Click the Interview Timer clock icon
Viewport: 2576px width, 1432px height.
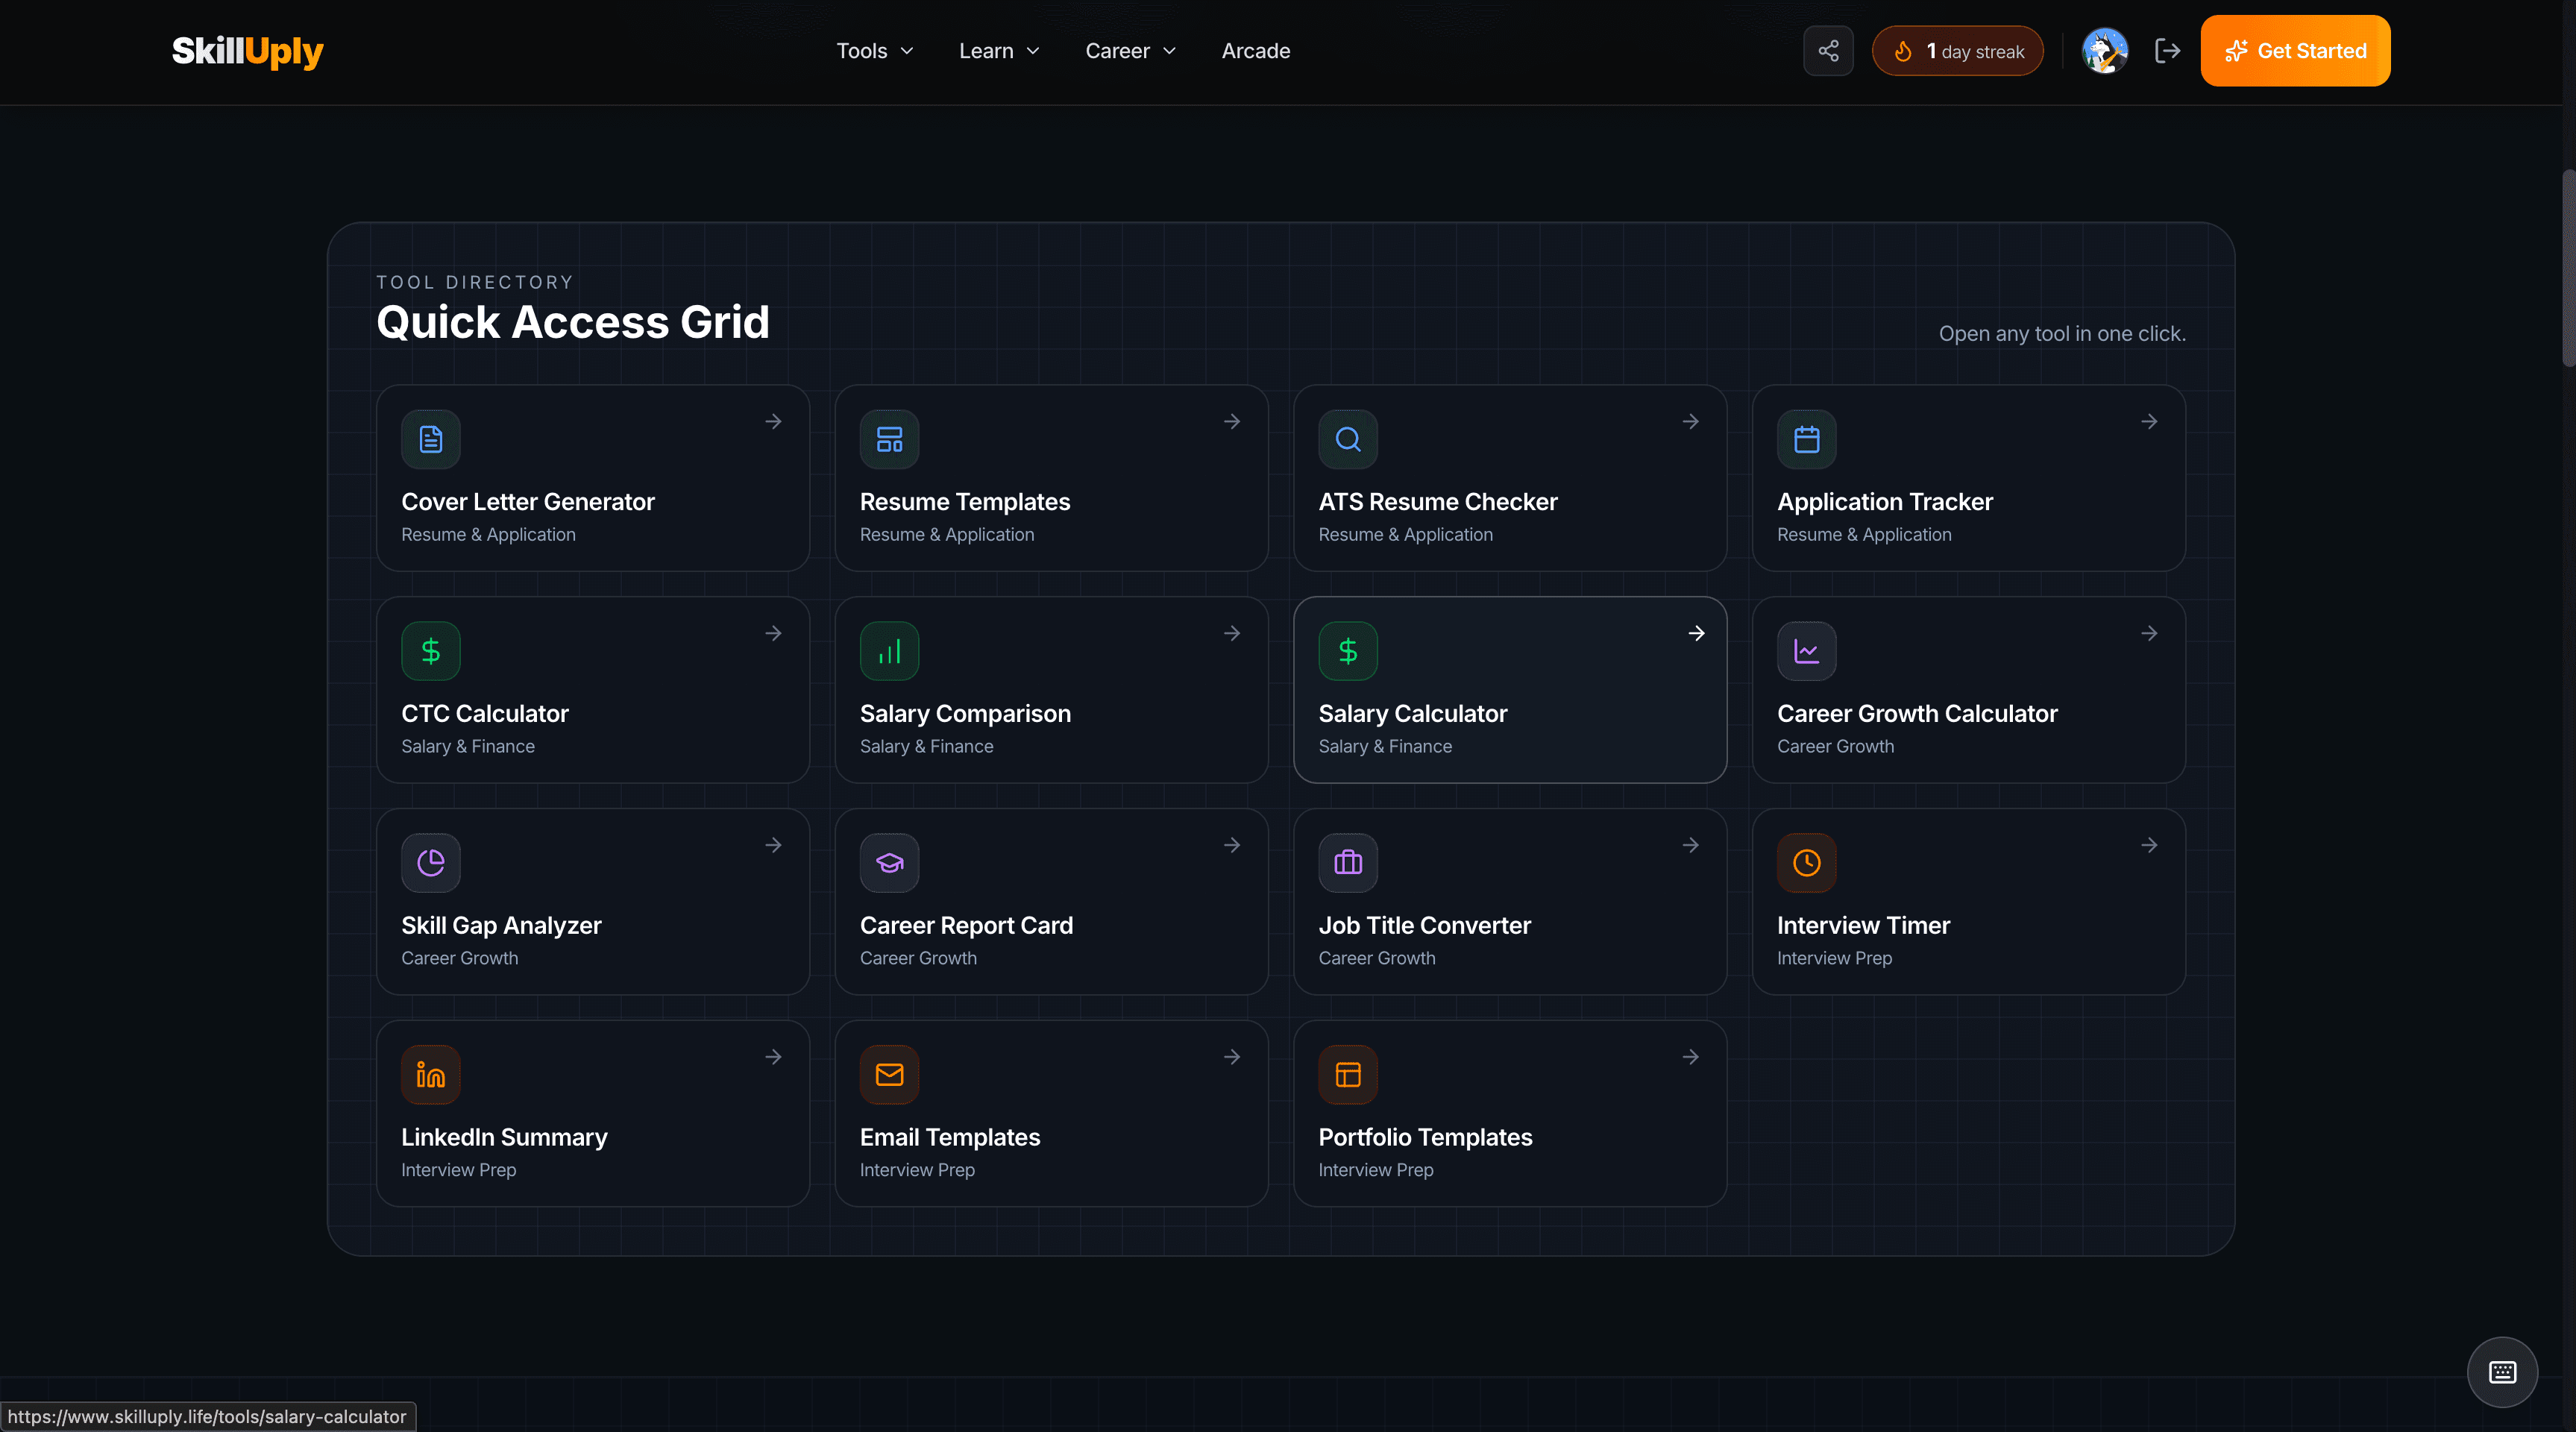(1806, 862)
